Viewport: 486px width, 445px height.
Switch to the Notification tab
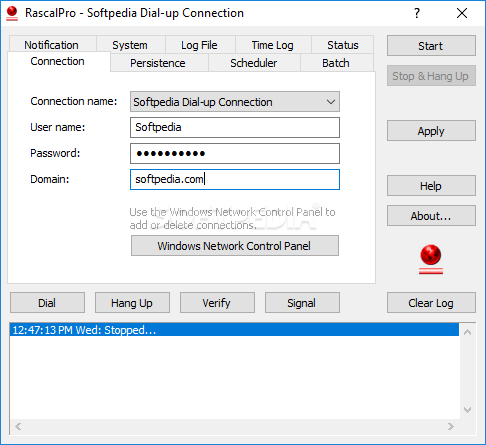[52, 45]
